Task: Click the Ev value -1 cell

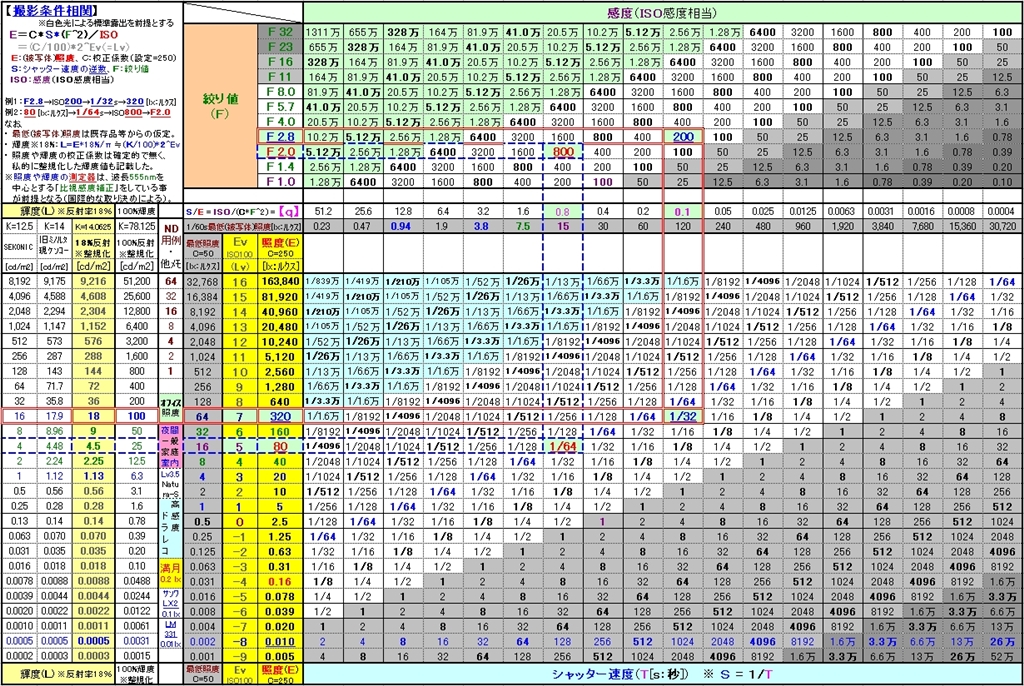Action: point(240,536)
